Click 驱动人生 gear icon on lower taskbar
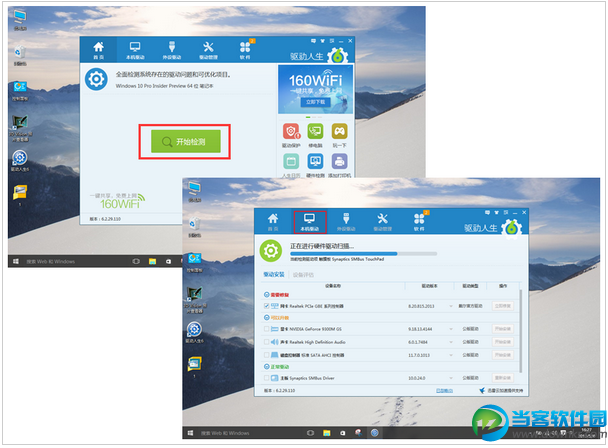Viewport: 608px width, 448px height. [374, 433]
